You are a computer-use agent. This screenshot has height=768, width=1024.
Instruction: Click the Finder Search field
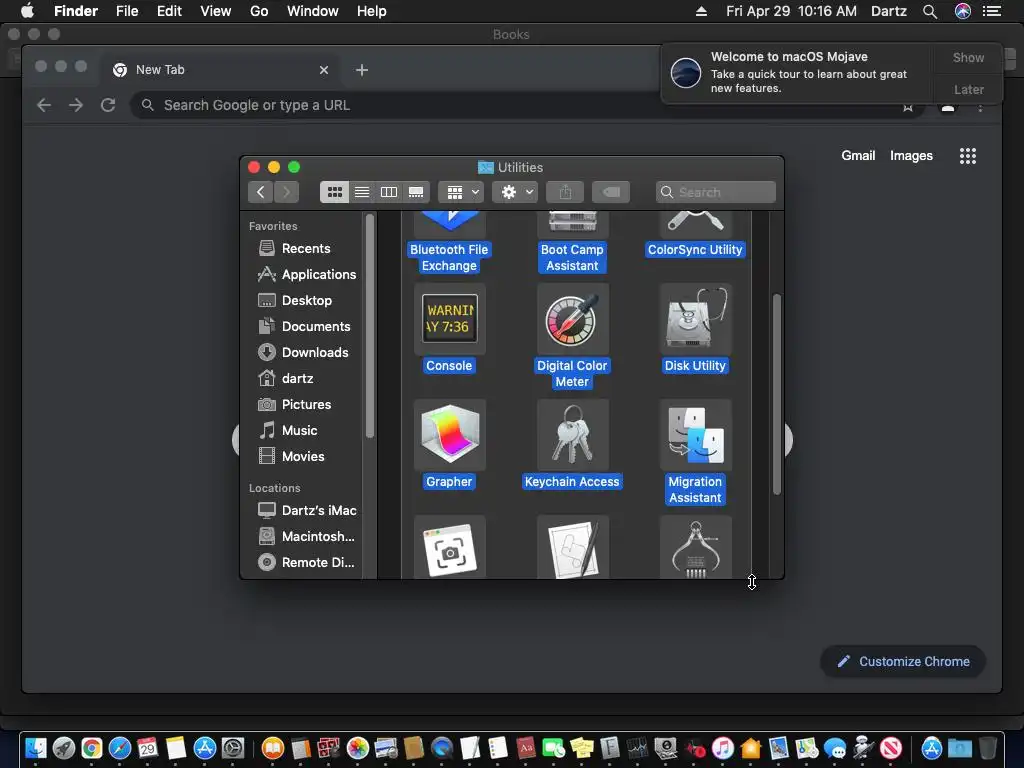tap(716, 192)
